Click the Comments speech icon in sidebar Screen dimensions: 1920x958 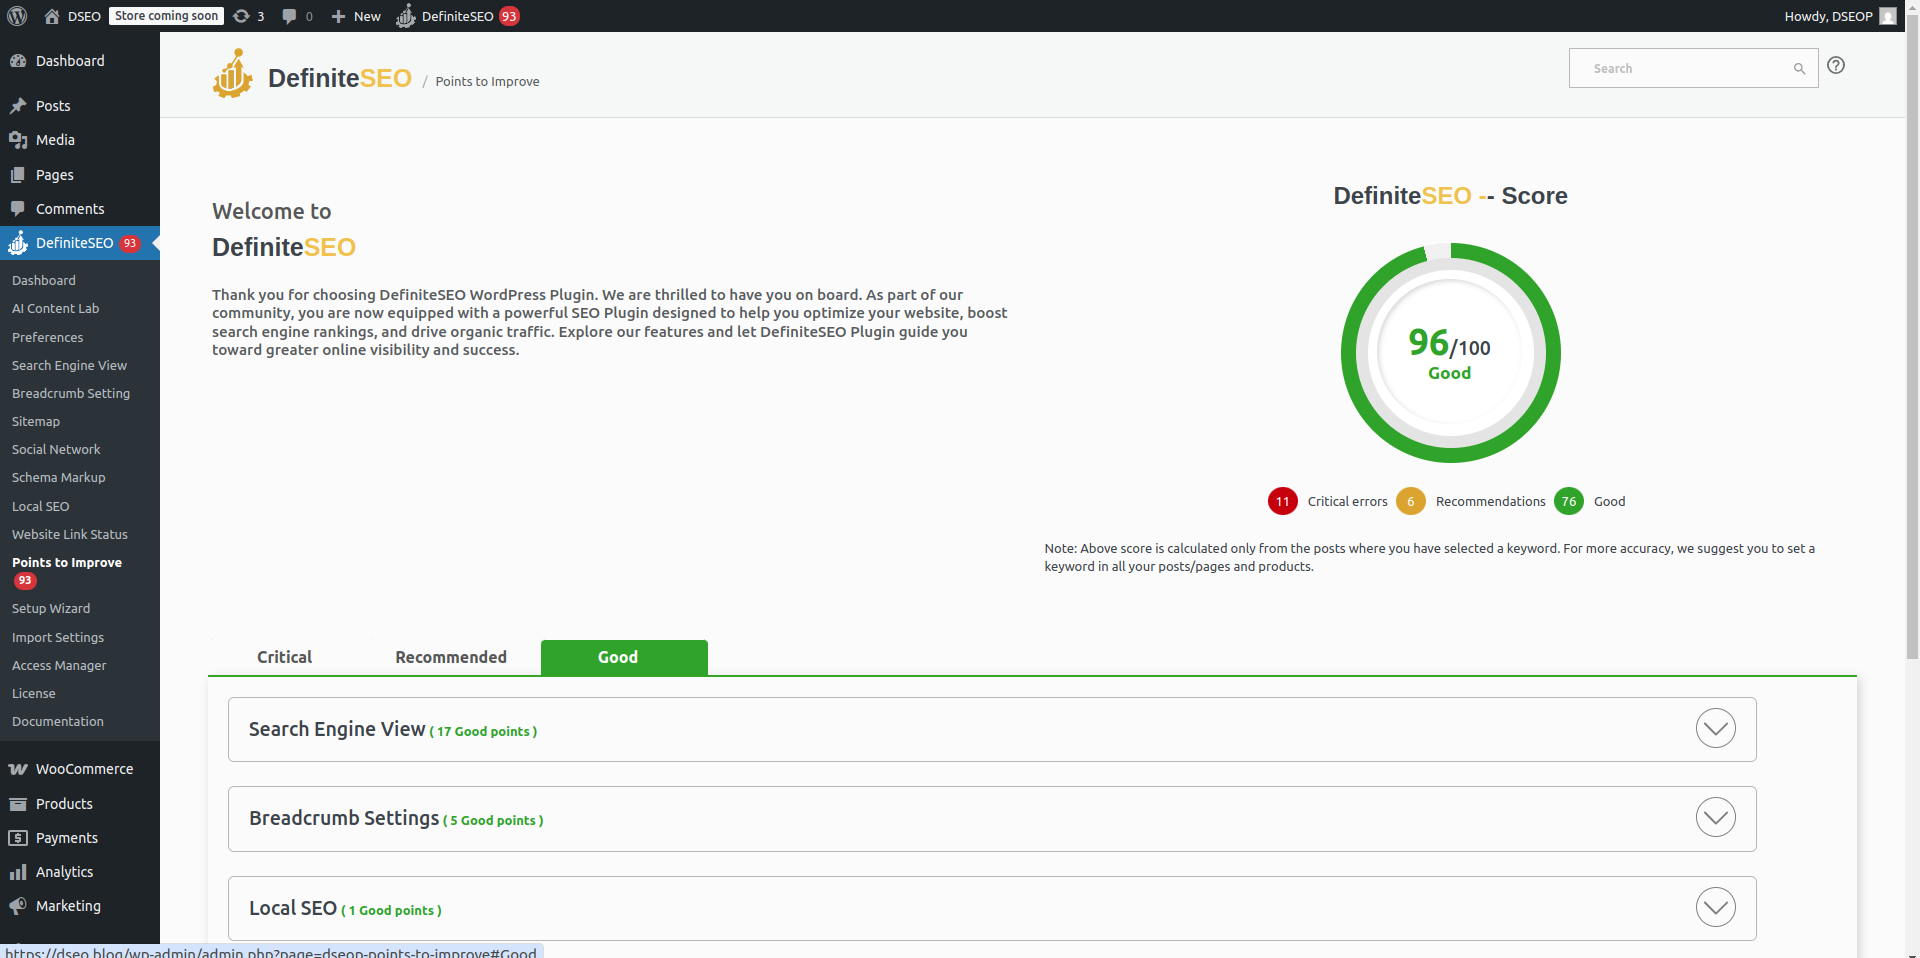point(18,209)
